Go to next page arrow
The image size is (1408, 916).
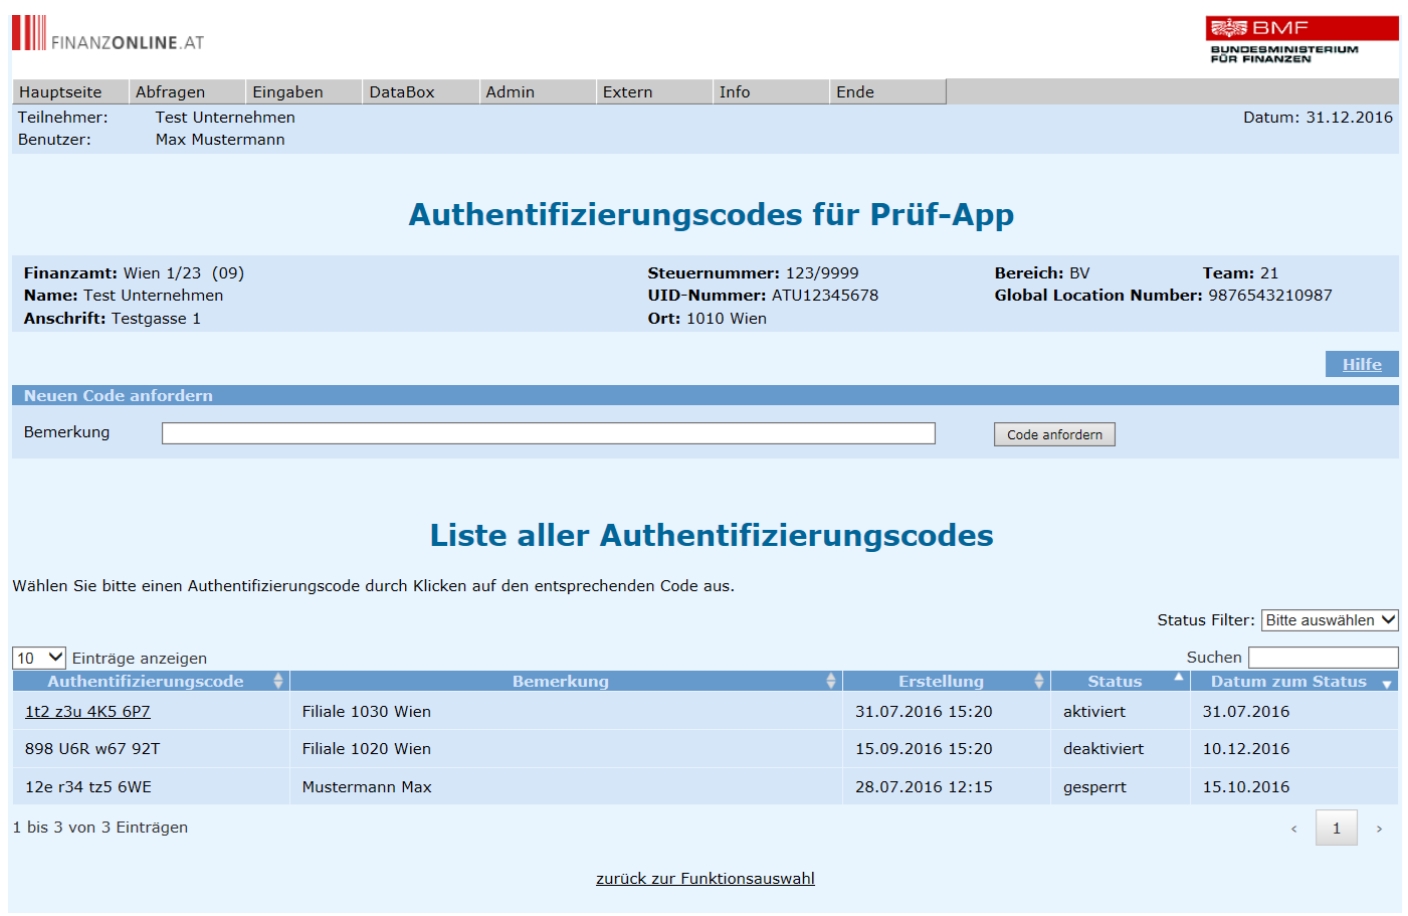point(1379,828)
